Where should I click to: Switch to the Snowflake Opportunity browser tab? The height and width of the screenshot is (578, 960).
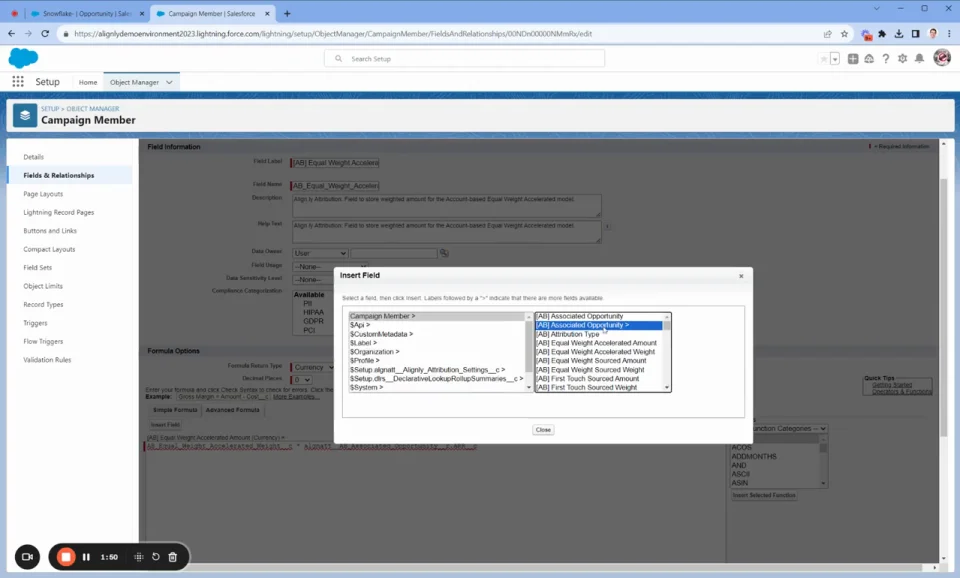point(86,13)
